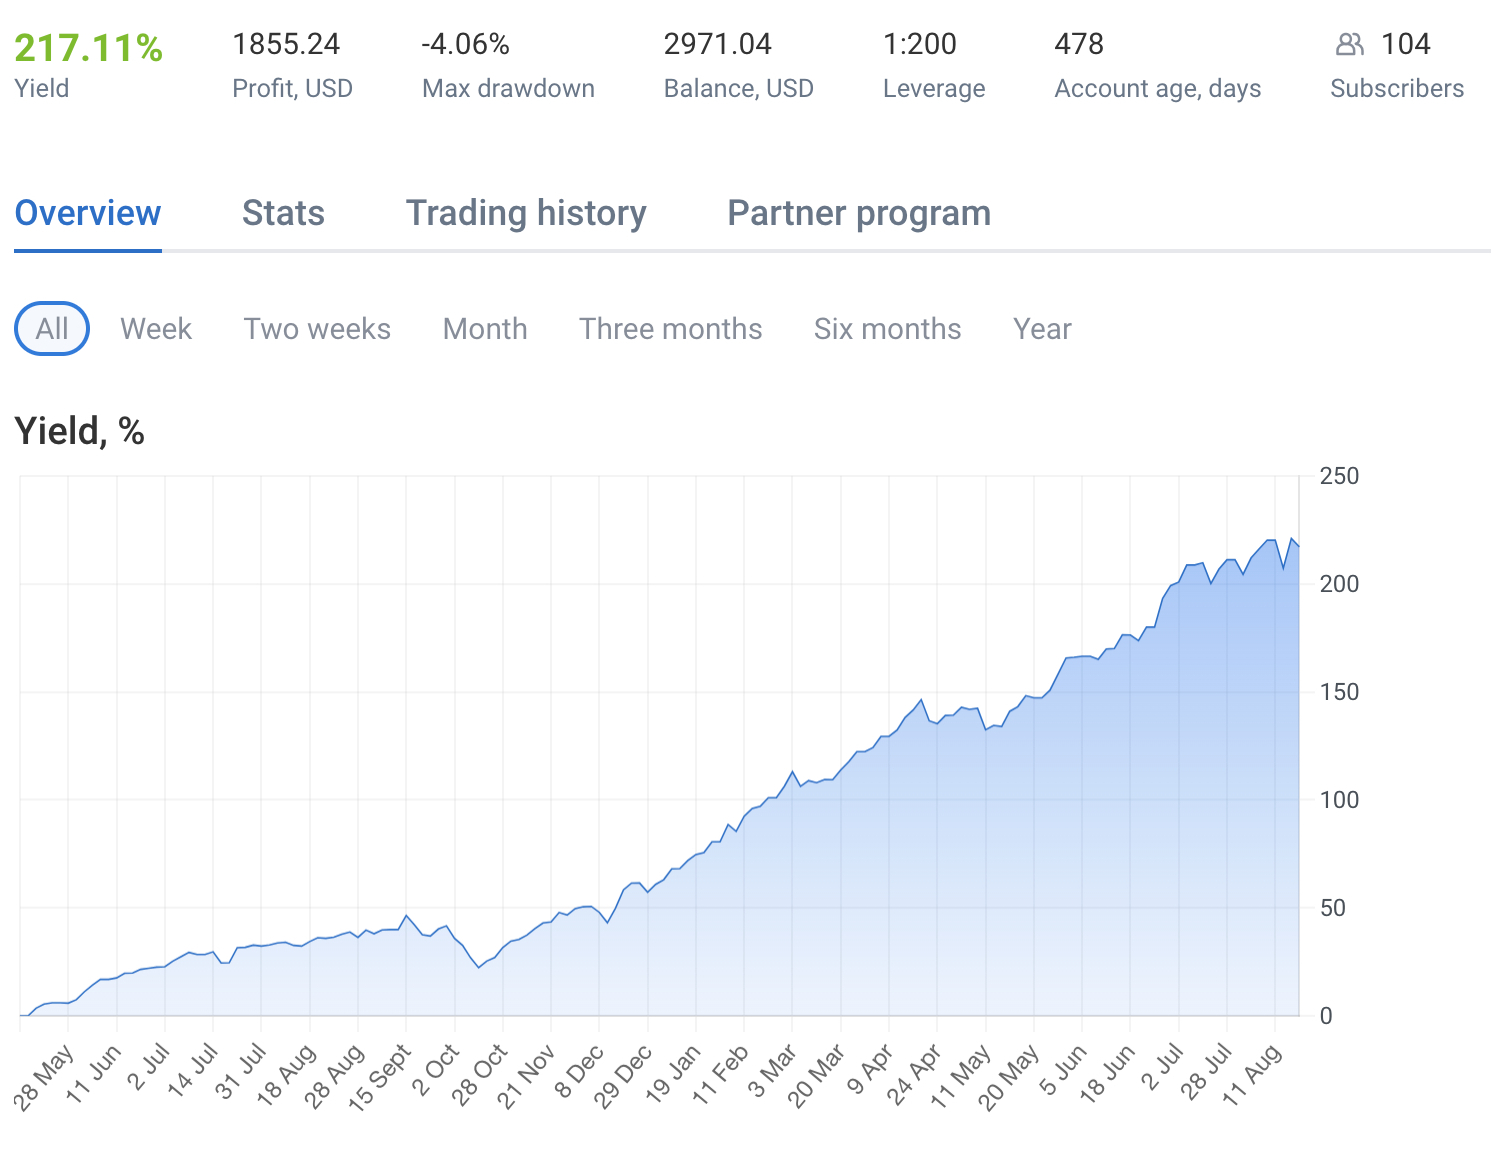
Task: Click the 29 Dec axis label
Action: point(623,1076)
